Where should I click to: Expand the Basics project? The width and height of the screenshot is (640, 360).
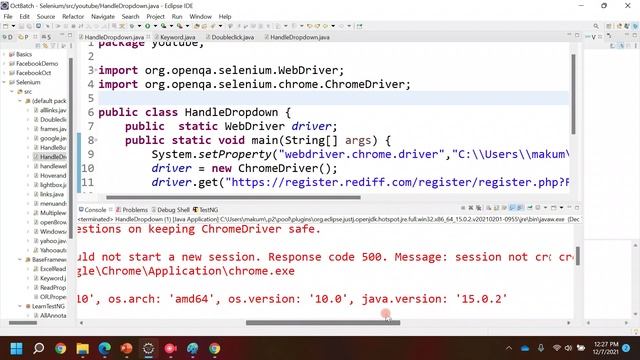[4, 54]
